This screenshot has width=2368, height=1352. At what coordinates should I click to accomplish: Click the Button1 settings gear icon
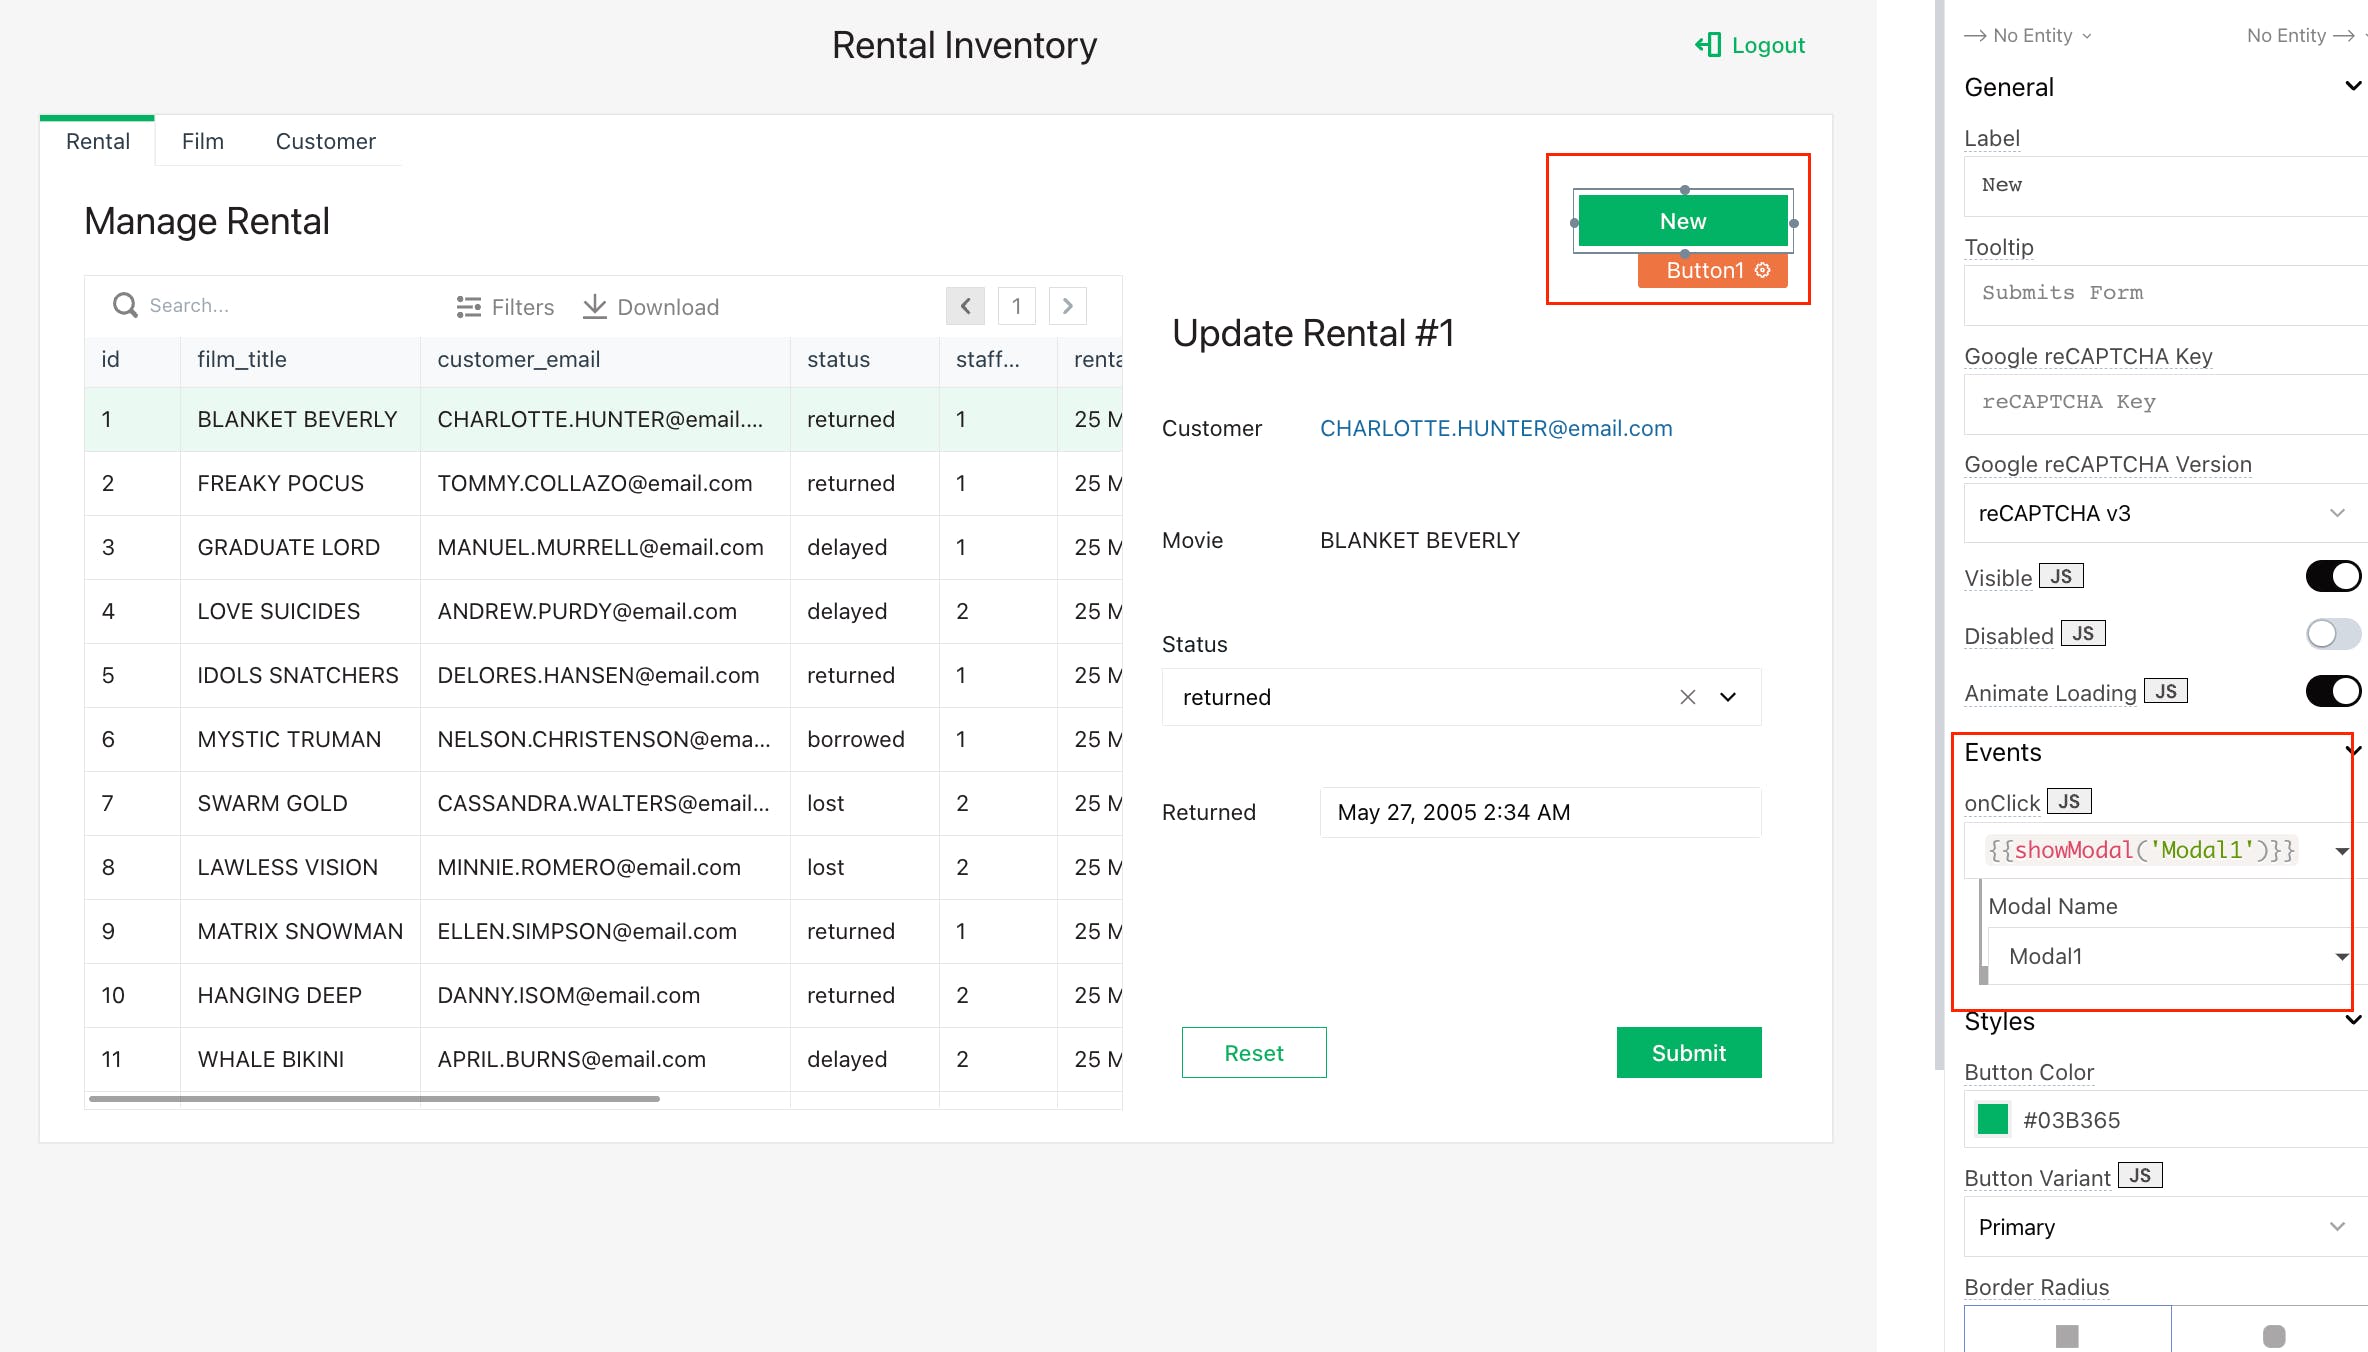point(1763,270)
